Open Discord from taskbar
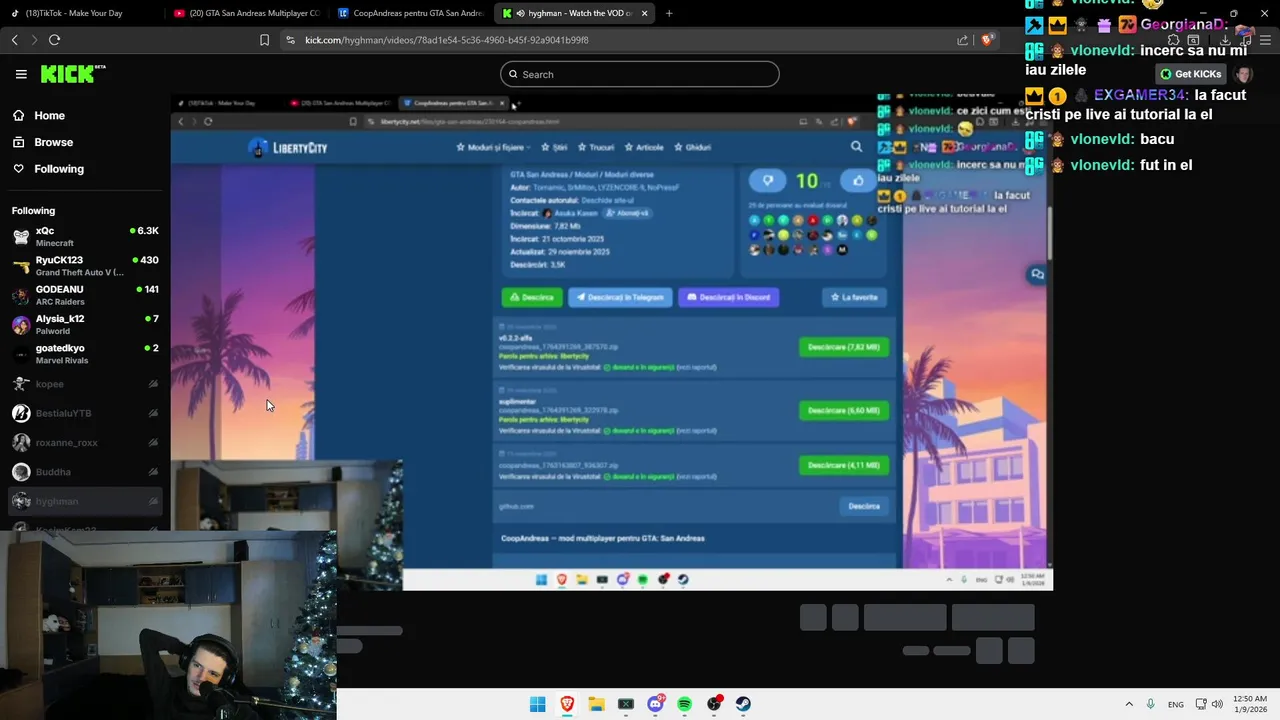 tap(655, 704)
